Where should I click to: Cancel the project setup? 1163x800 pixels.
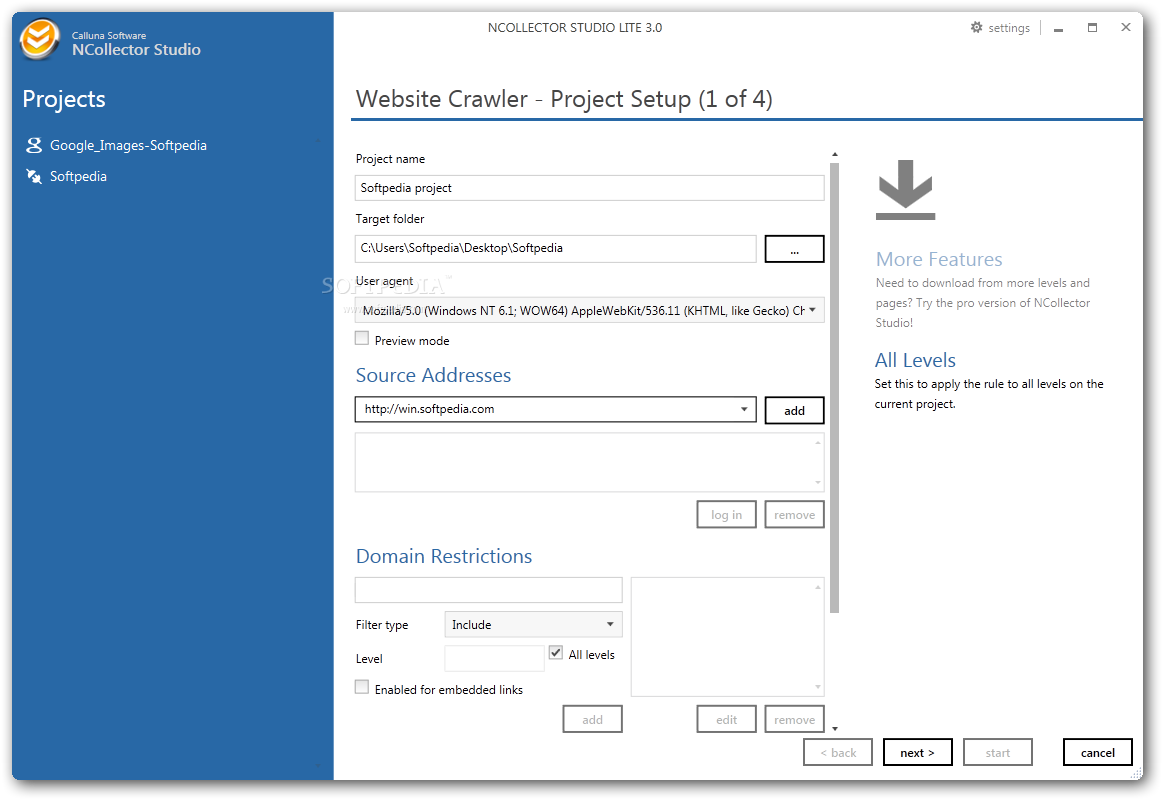point(1098,753)
